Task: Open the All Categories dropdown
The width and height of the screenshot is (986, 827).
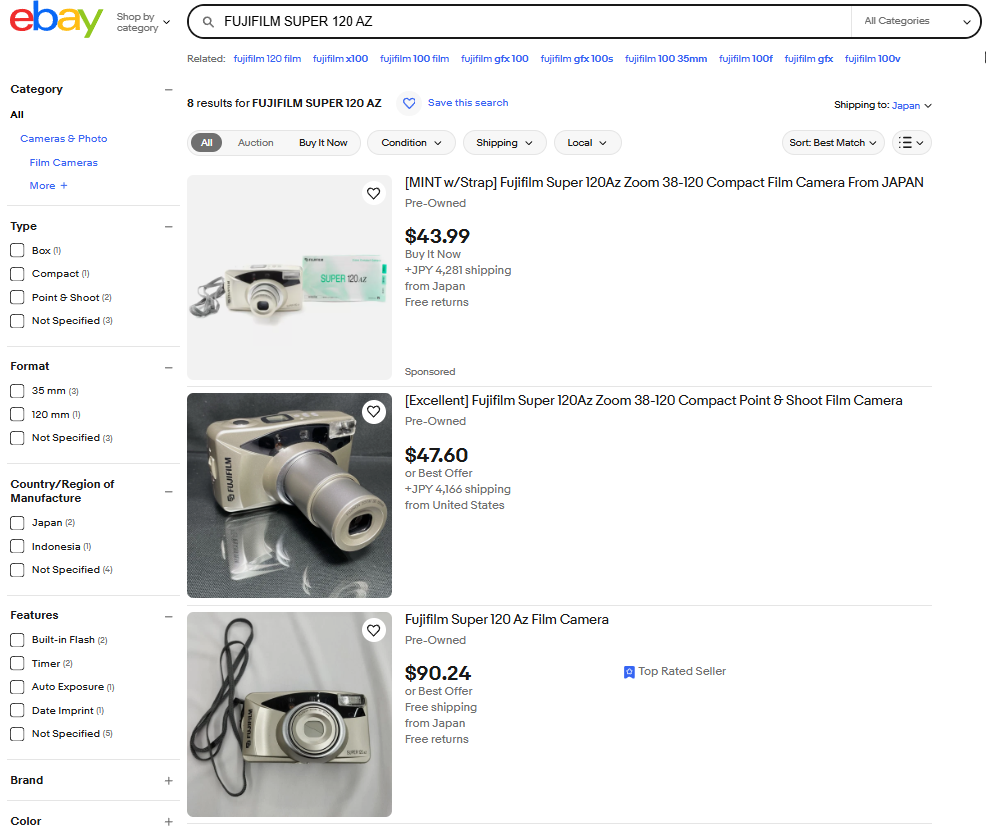Action: (916, 21)
